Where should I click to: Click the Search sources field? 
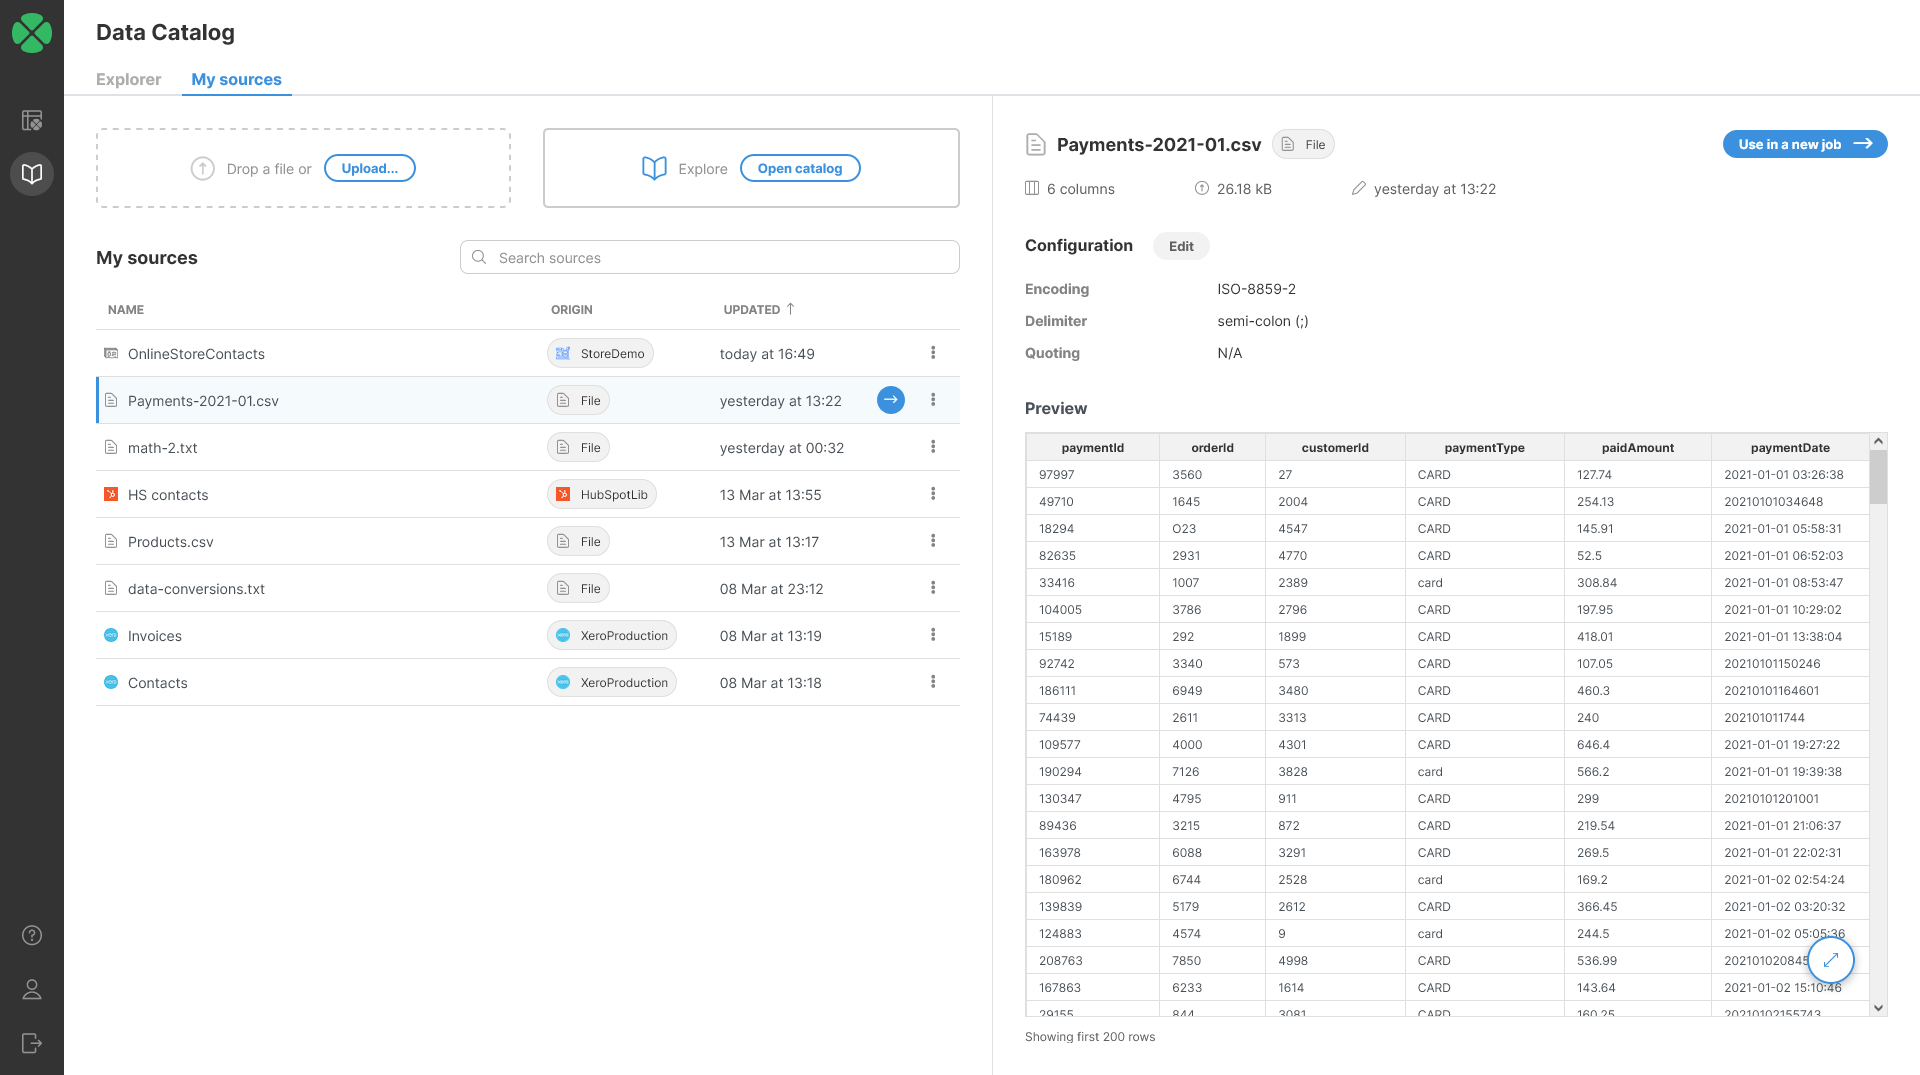click(x=710, y=257)
